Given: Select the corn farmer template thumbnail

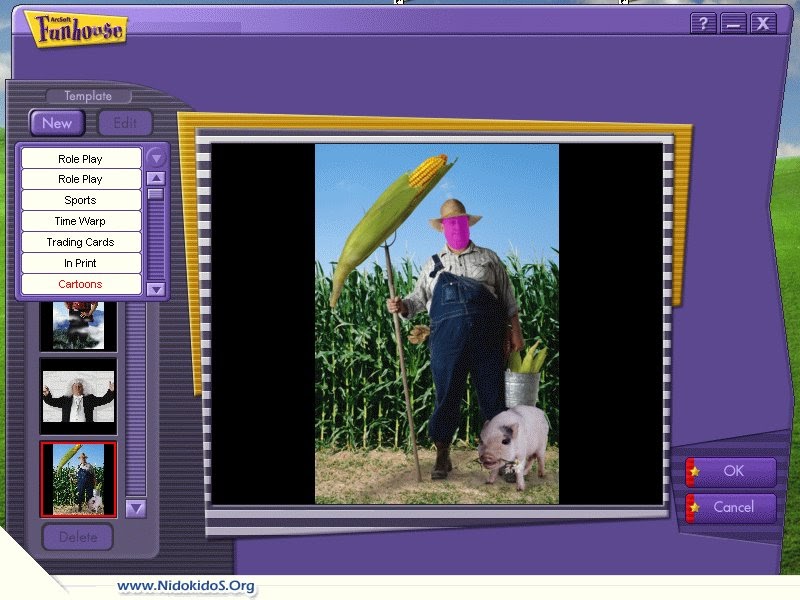Looking at the screenshot, I should 78,479.
